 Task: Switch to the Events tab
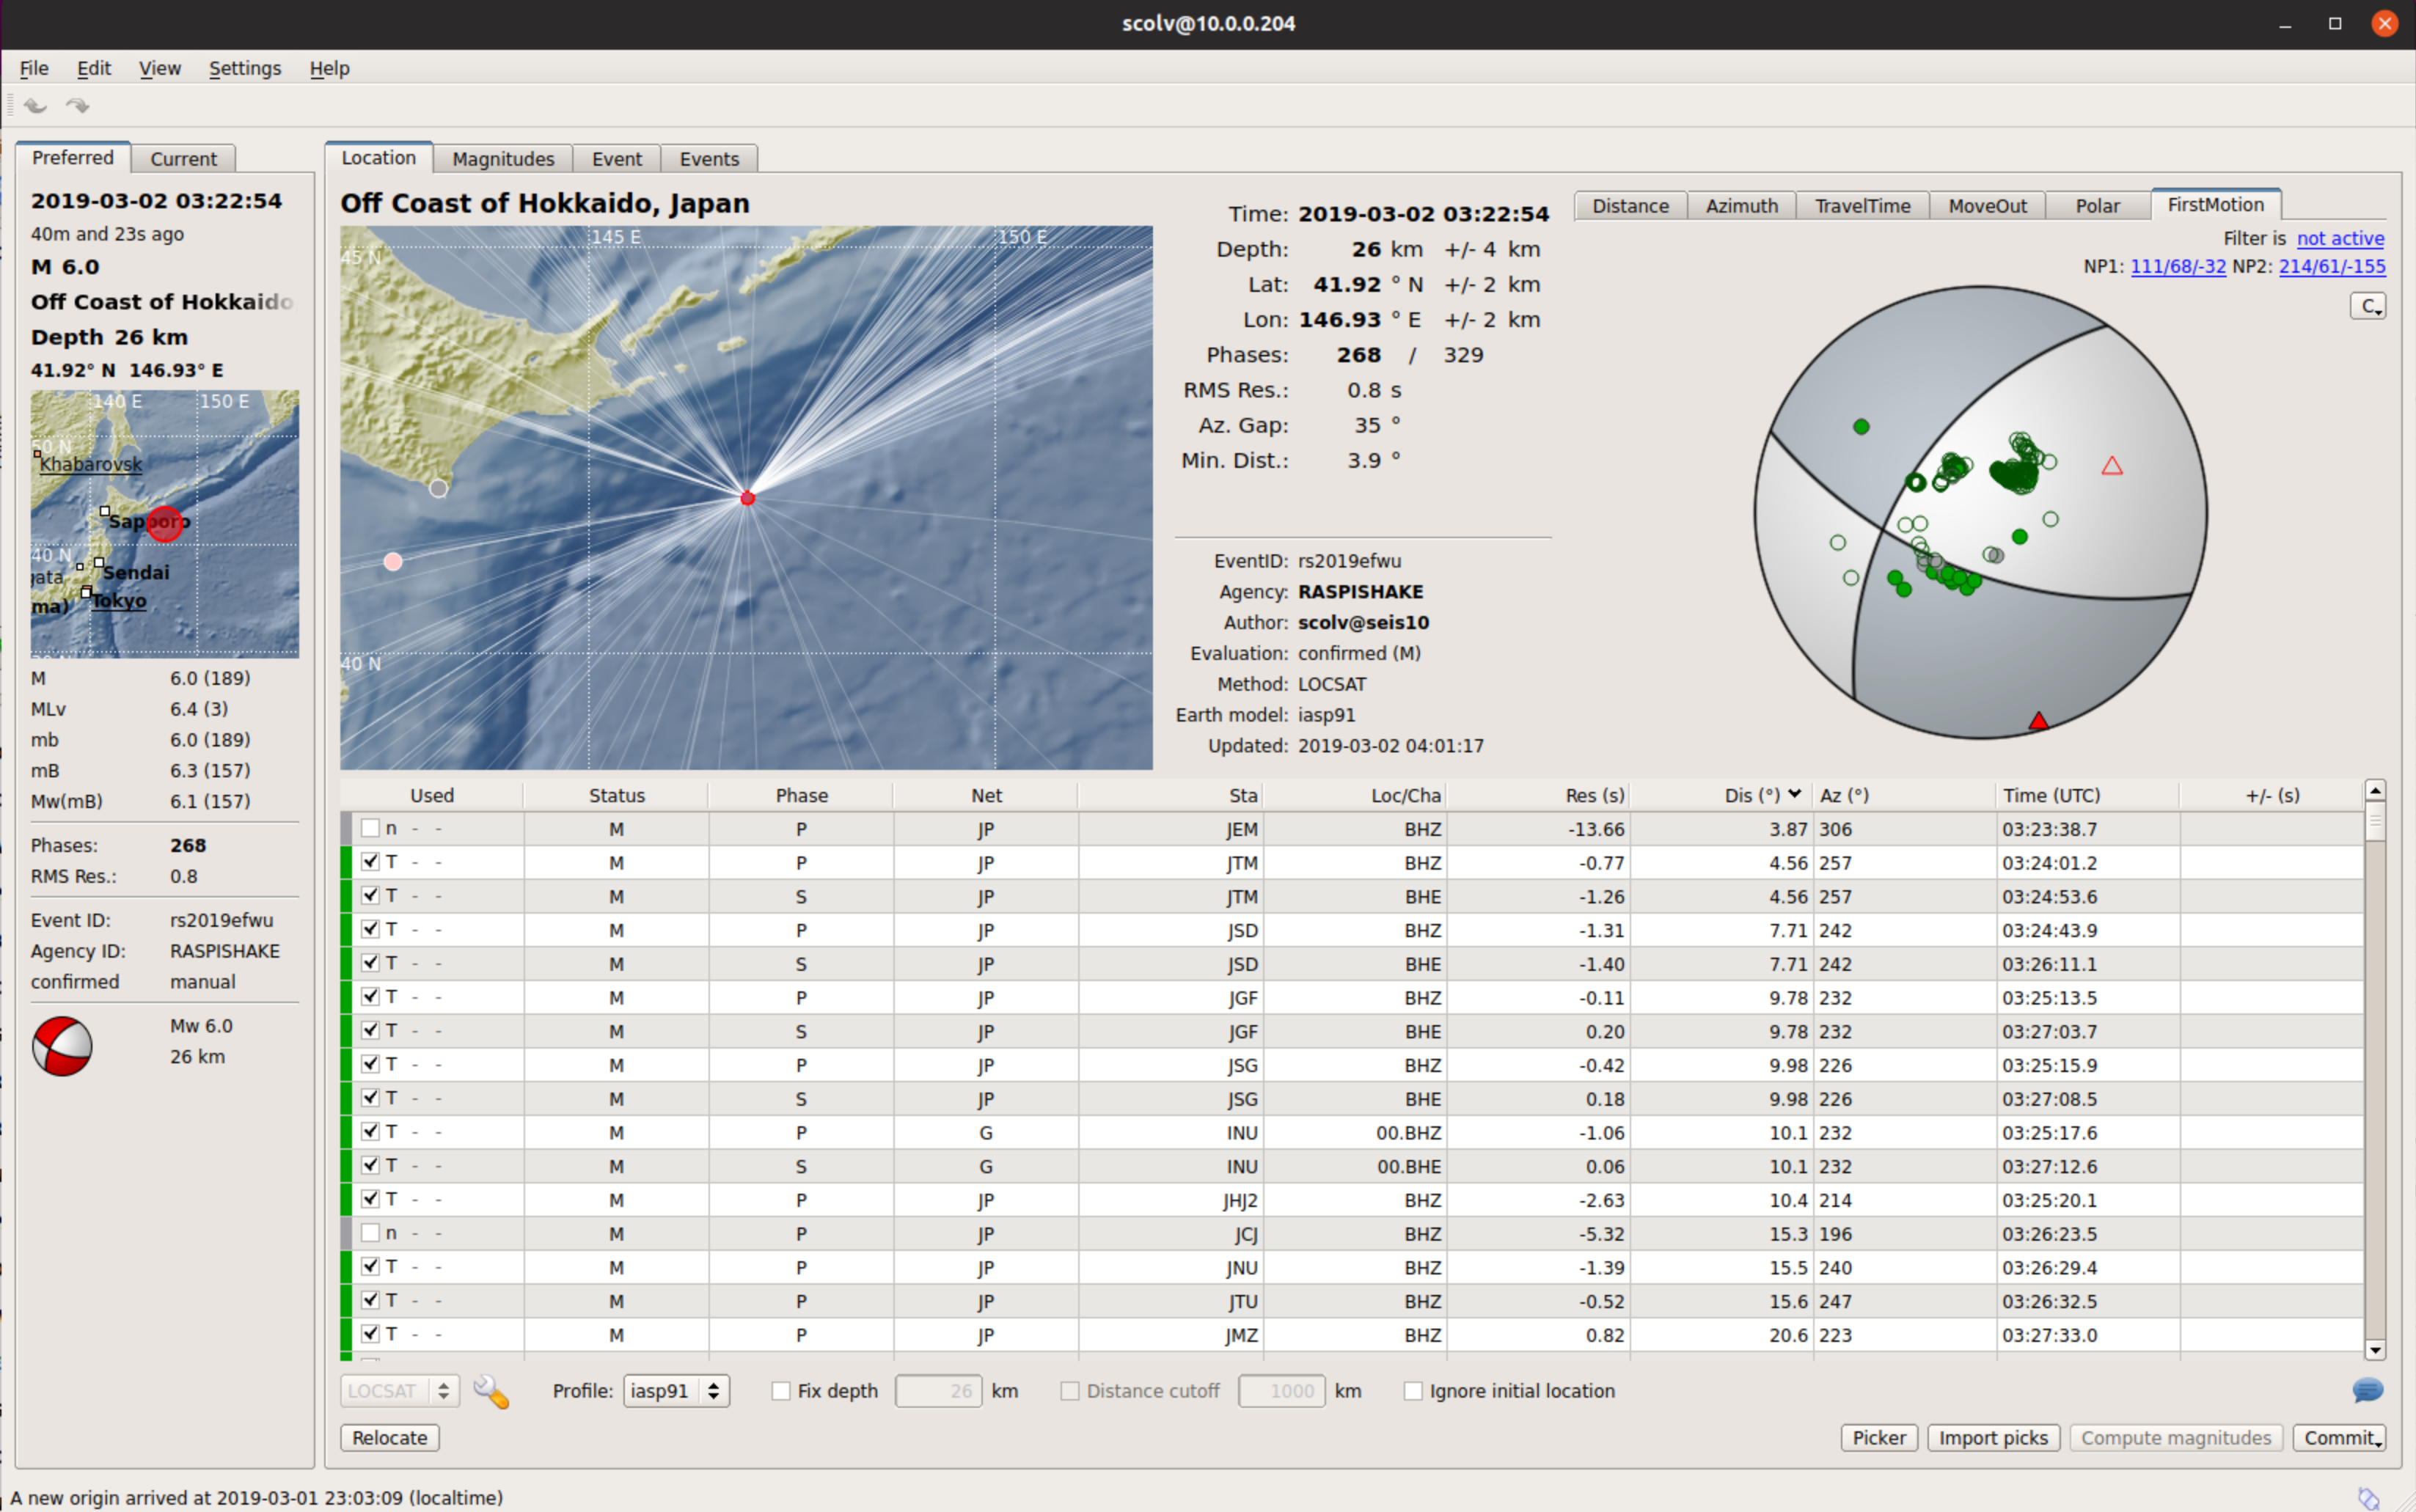pyautogui.click(x=709, y=159)
